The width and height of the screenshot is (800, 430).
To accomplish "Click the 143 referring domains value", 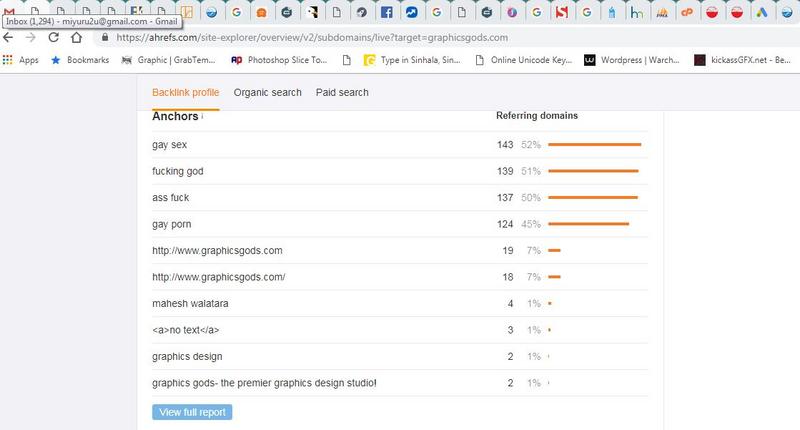I will [505, 145].
